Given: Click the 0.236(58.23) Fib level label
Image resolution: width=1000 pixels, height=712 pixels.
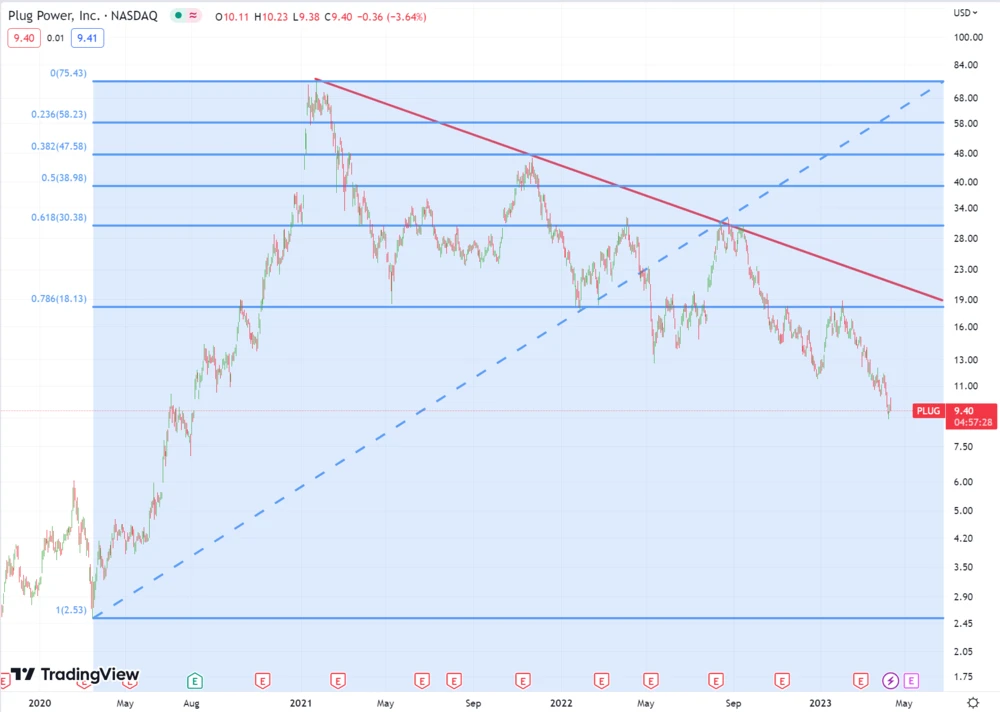Looking at the screenshot, I should click(59, 114).
